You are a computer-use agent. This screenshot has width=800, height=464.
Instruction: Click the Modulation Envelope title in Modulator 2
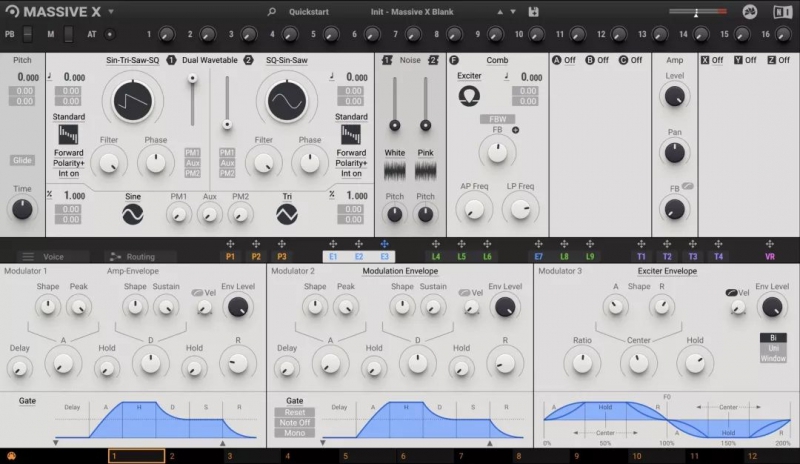click(400, 271)
